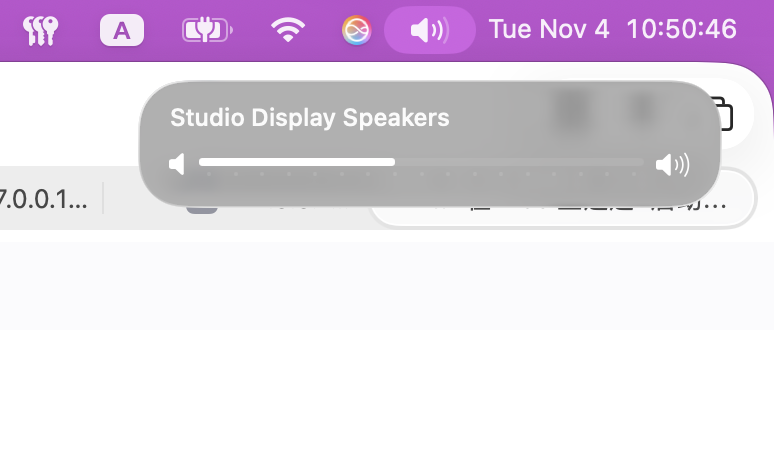
Task: Toggle the highlighted Sound menu bar icon
Action: (x=429, y=31)
